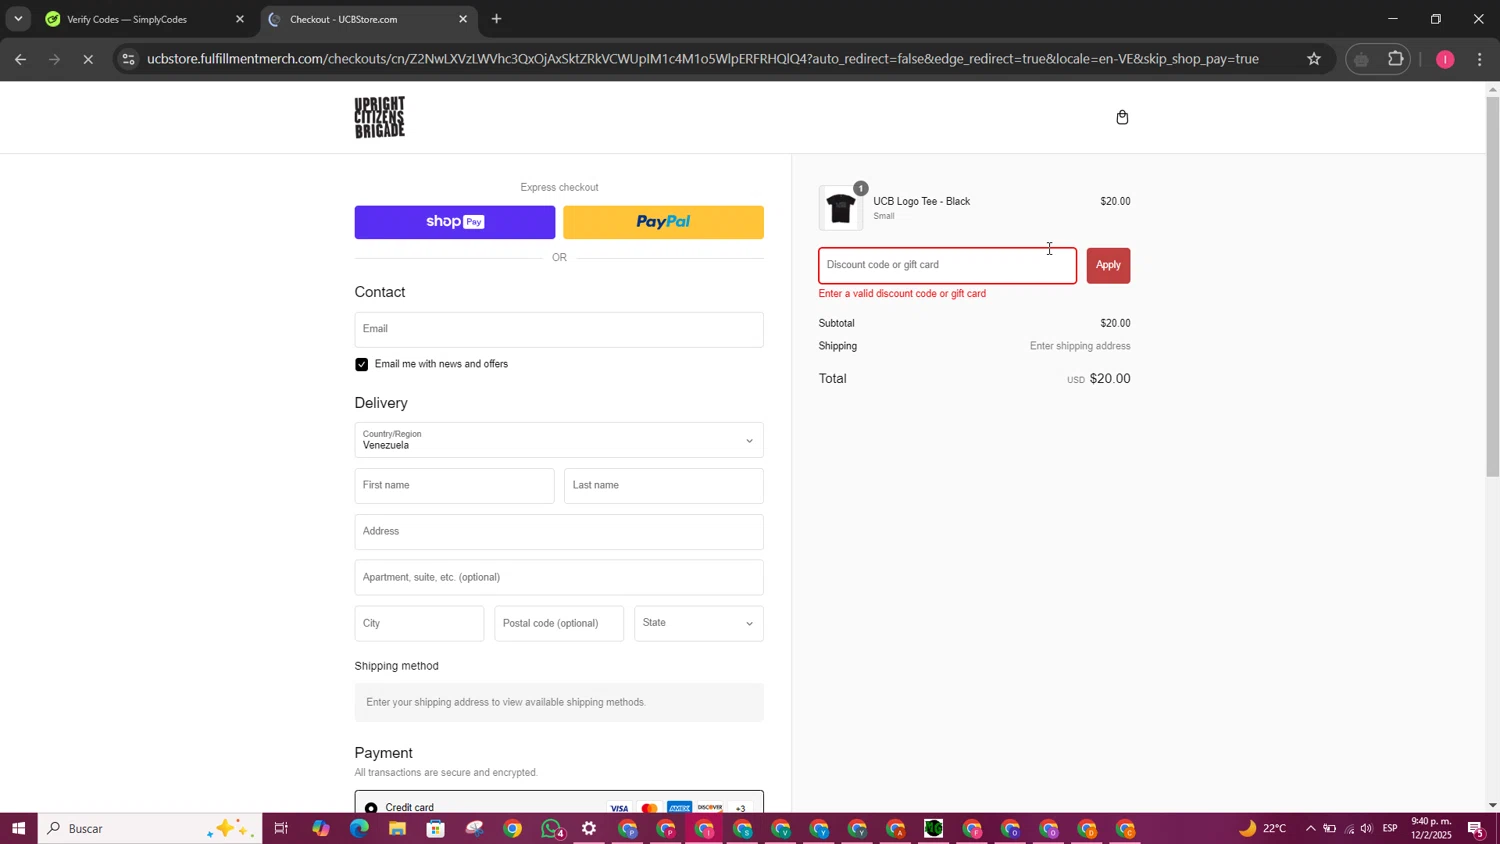Open Microsoft Store from the taskbar
This screenshot has width=1500, height=844.
click(435, 828)
